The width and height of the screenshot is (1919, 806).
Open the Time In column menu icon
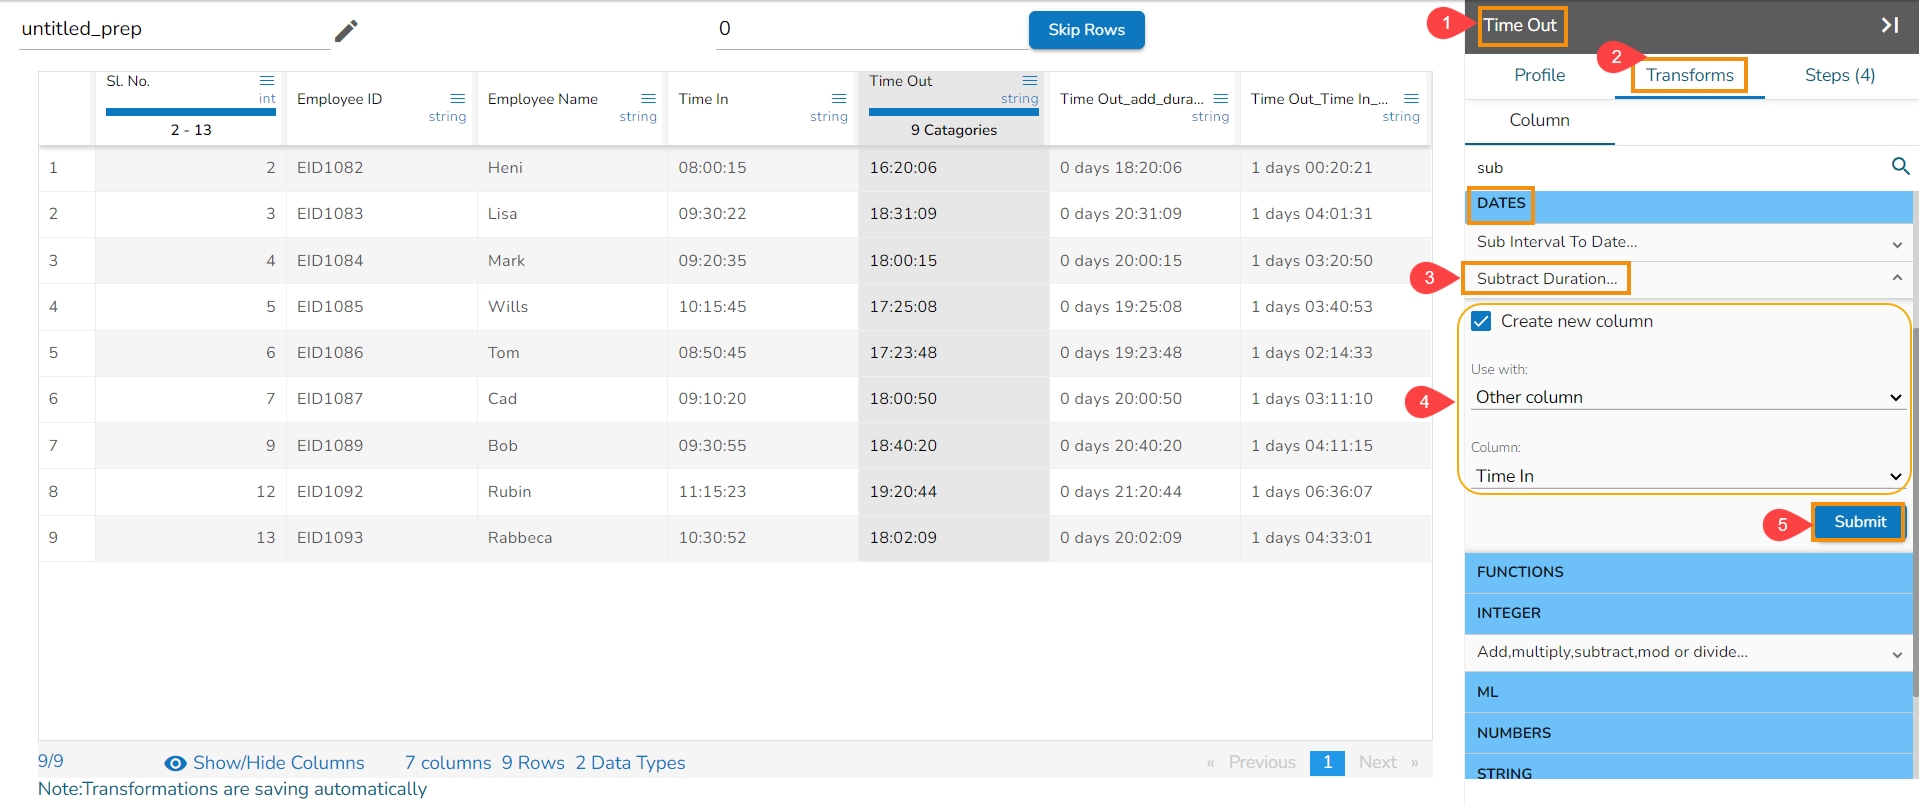(839, 98)
